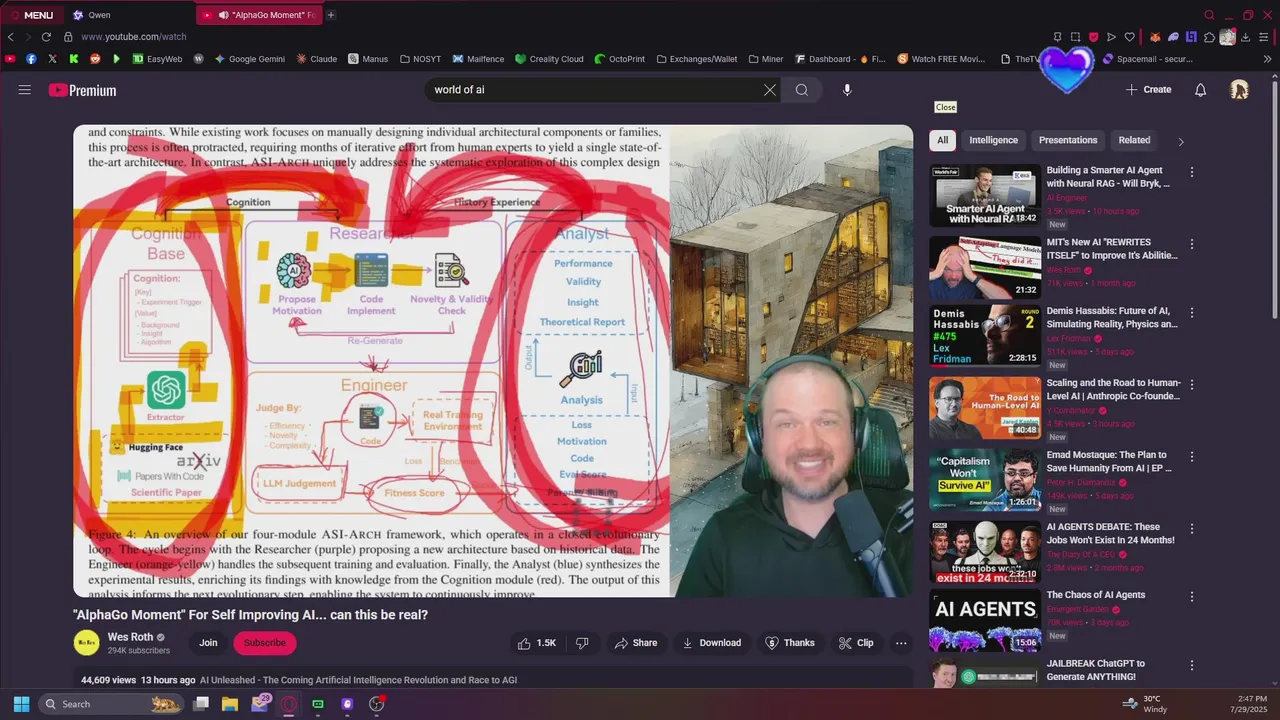Open the Manus bookmark
This screenshot has width=1280, height=720.
tap(368, 59)
